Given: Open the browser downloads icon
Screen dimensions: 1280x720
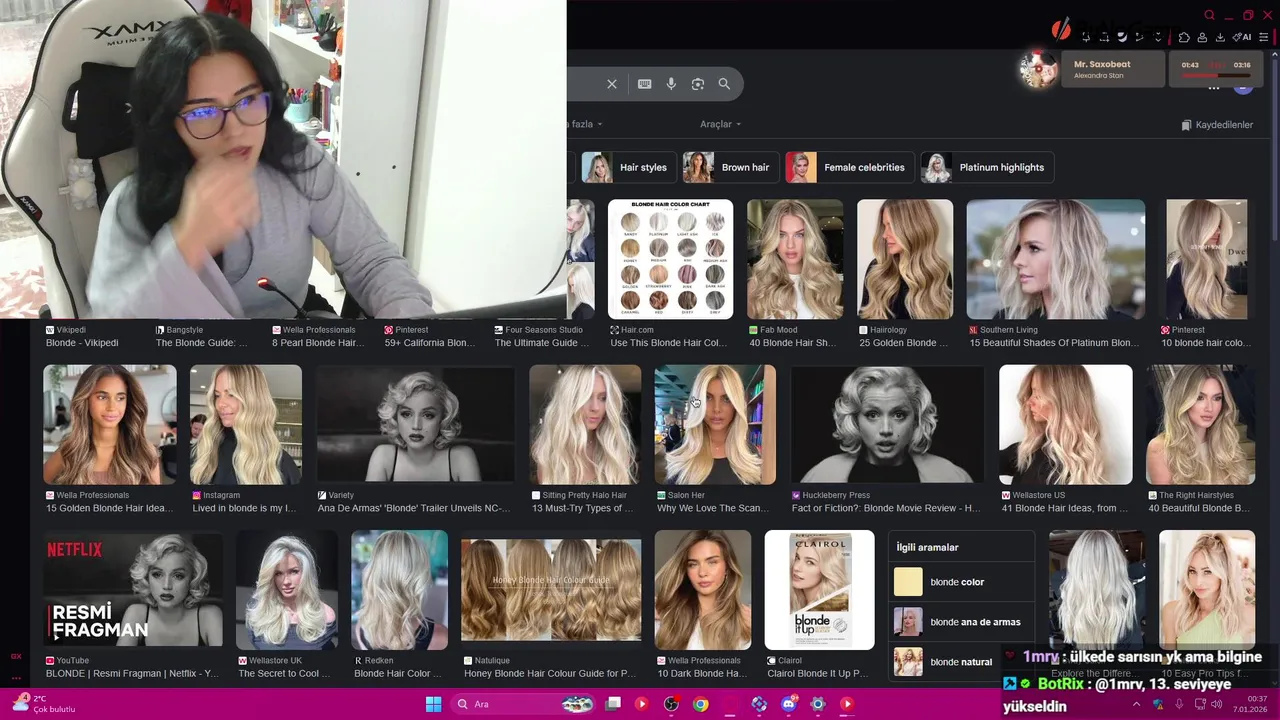Looking at the screenshot, I should (x=1220, y=37).
